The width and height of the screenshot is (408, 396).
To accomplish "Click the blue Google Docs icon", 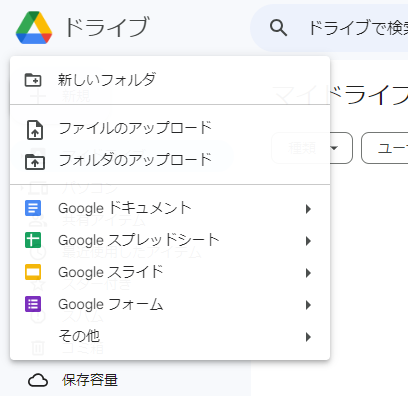I will (x=33, y=208).
